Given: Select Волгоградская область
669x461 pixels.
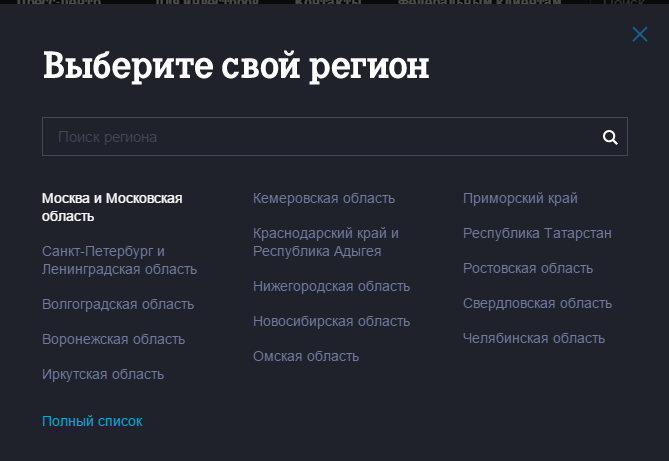Looking at the screenshot, I should click(118, 304).
